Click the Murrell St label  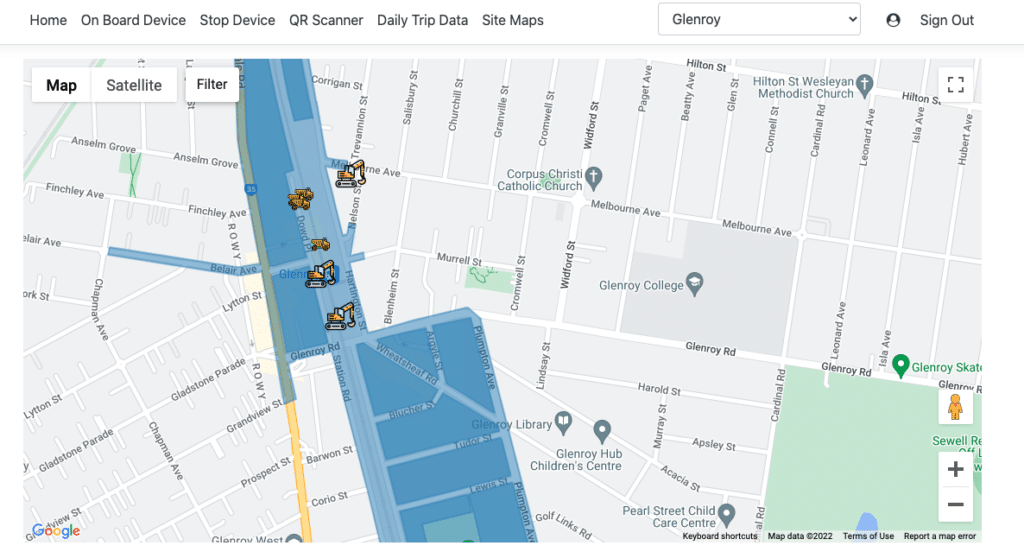coord(459,259)
